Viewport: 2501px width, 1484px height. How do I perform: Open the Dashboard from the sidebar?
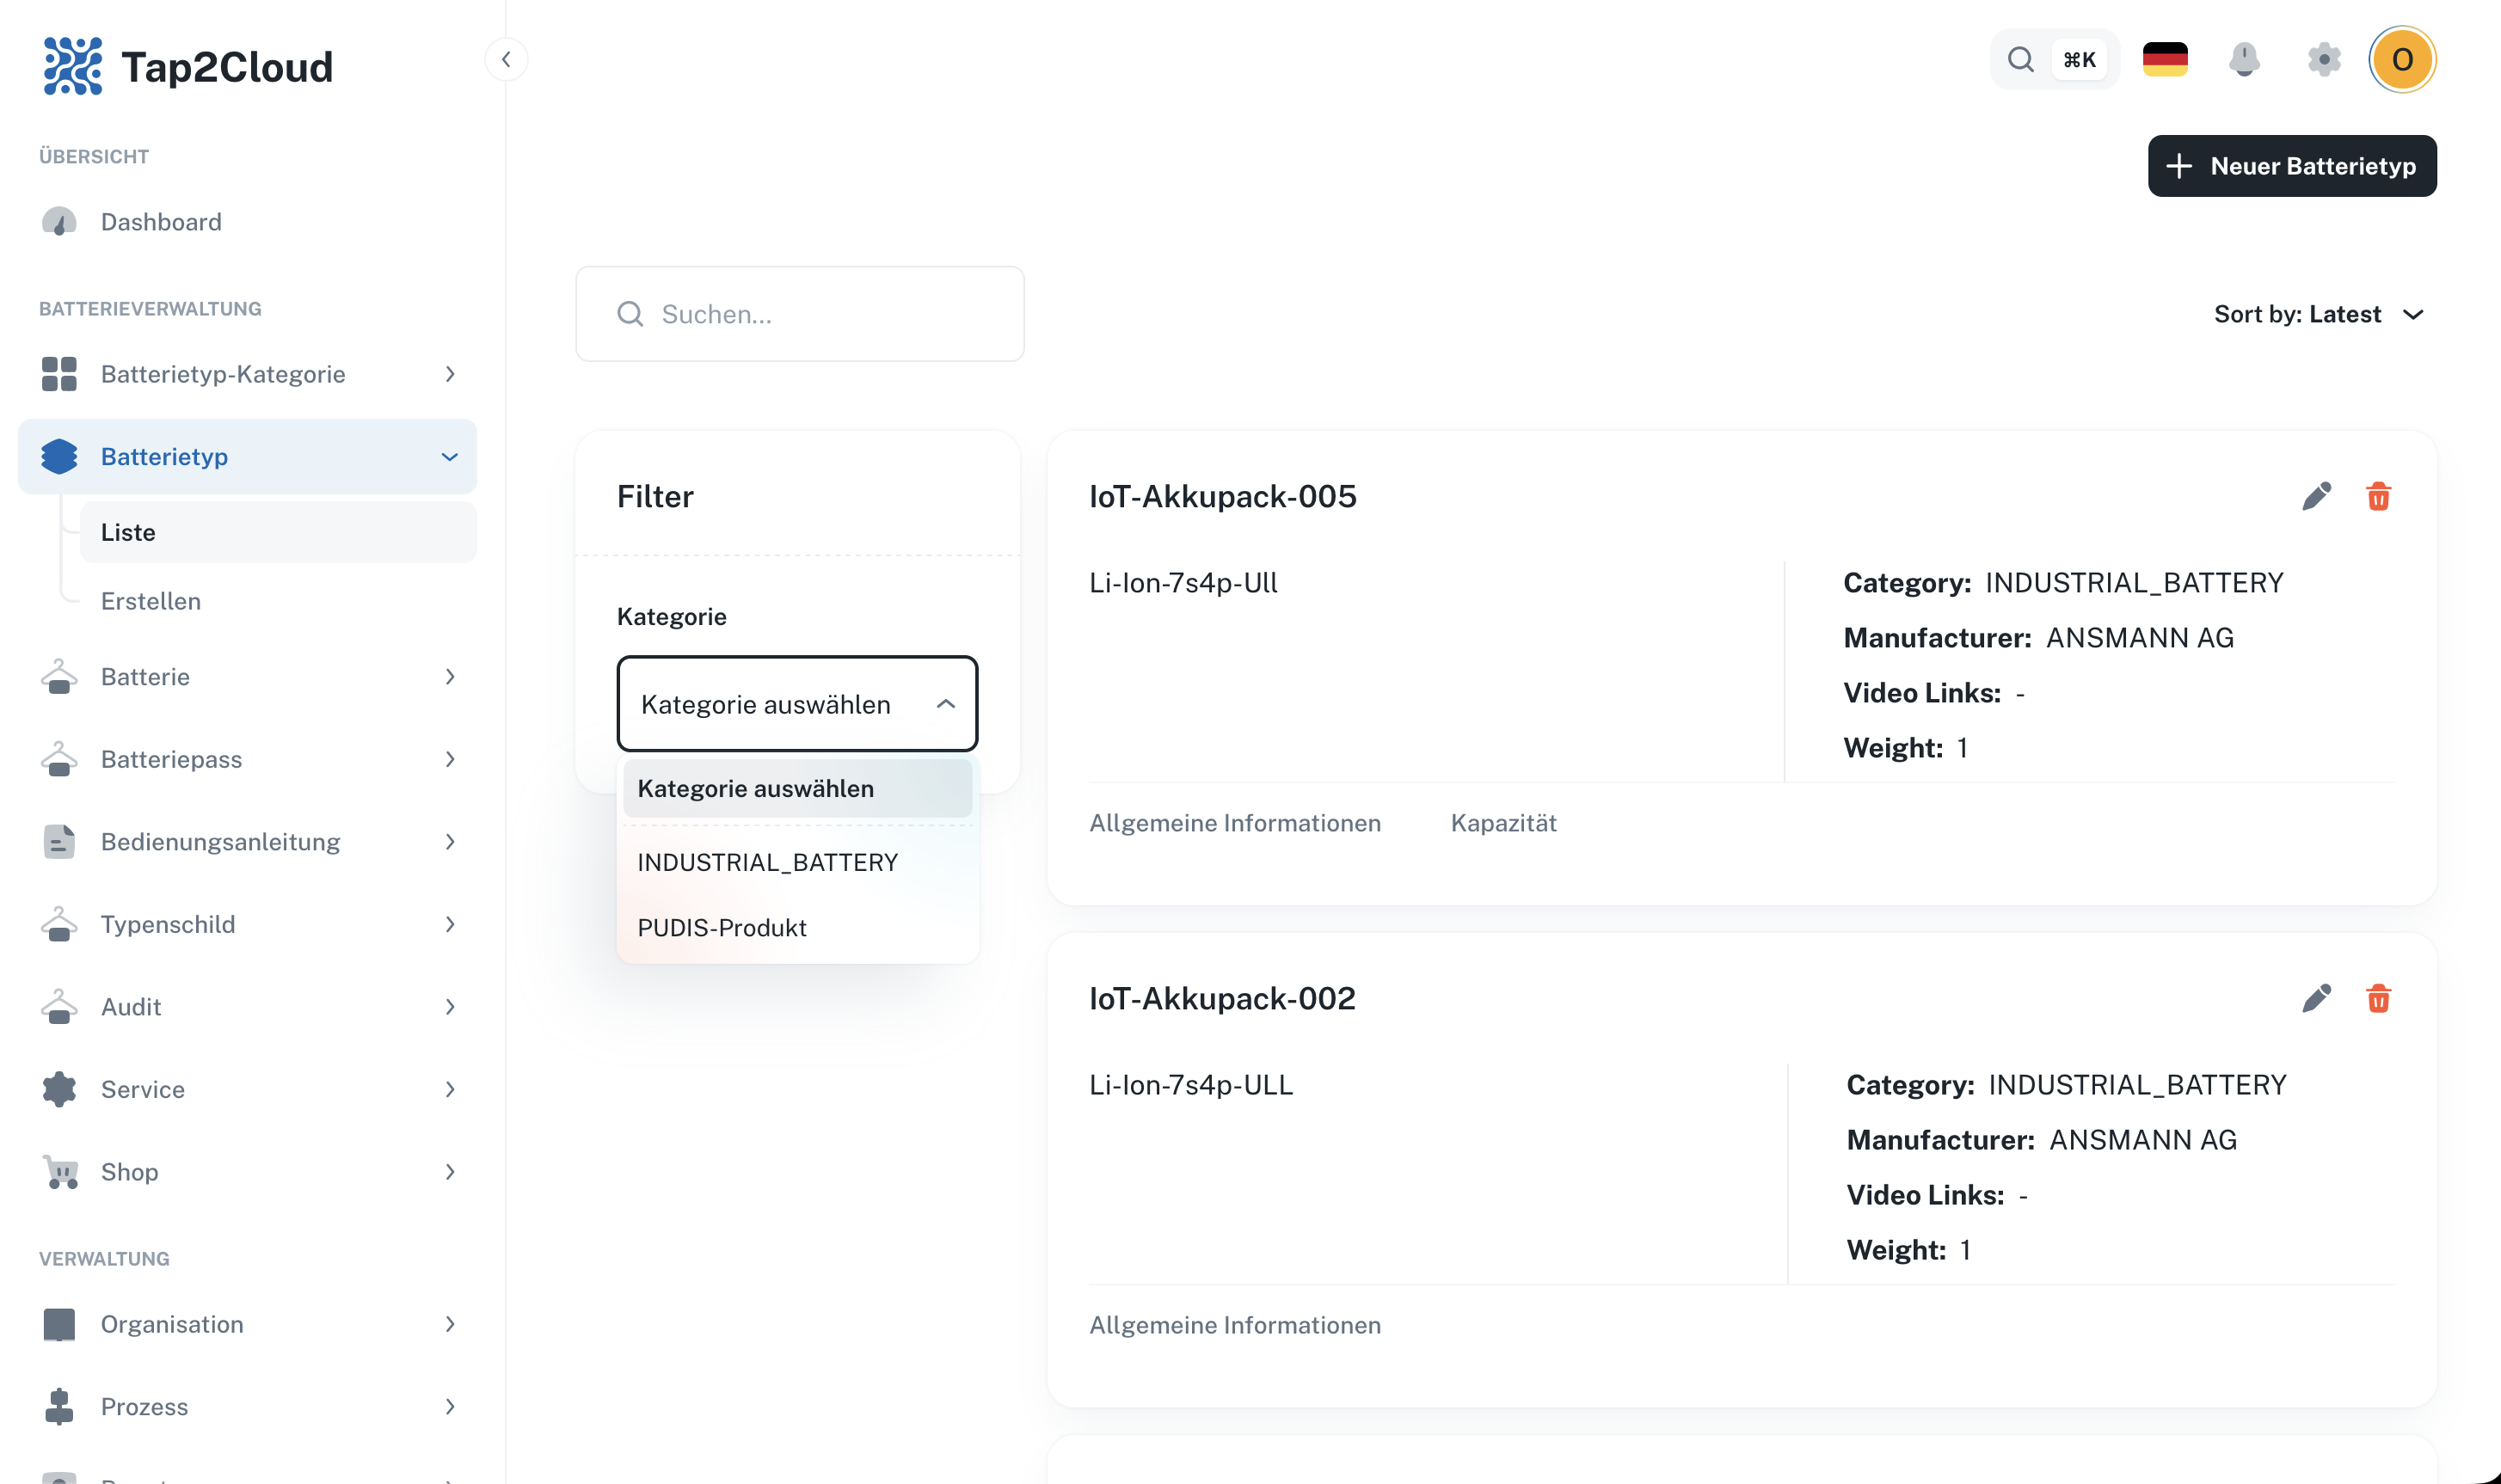pos(160,221)
